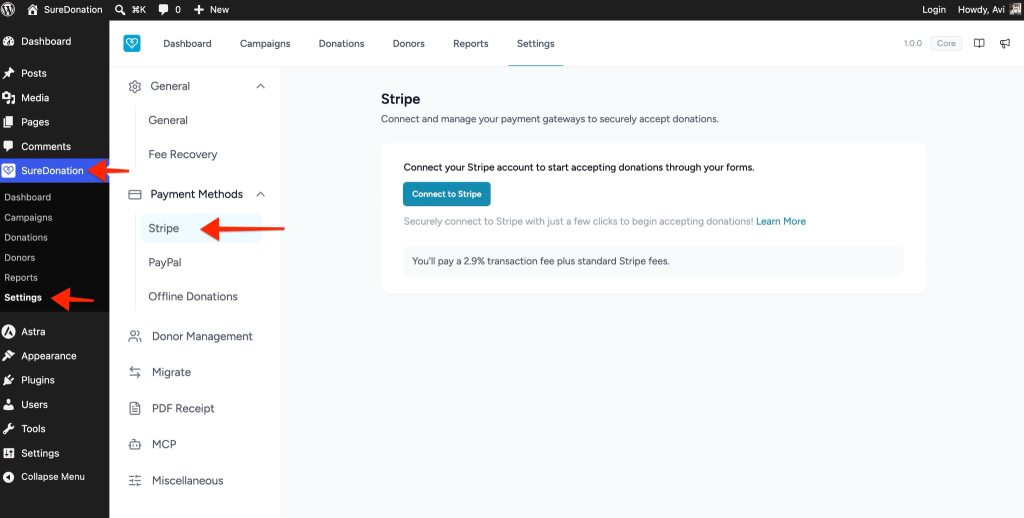Click the Payment Methods card icon
This screenshot has height=518, width=1024.
[135, 195]
